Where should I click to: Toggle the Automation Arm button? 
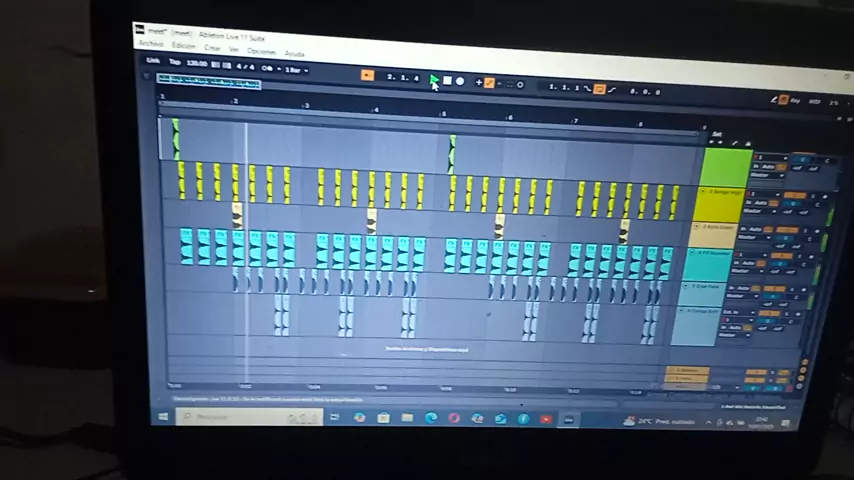(x=489, y=83)
